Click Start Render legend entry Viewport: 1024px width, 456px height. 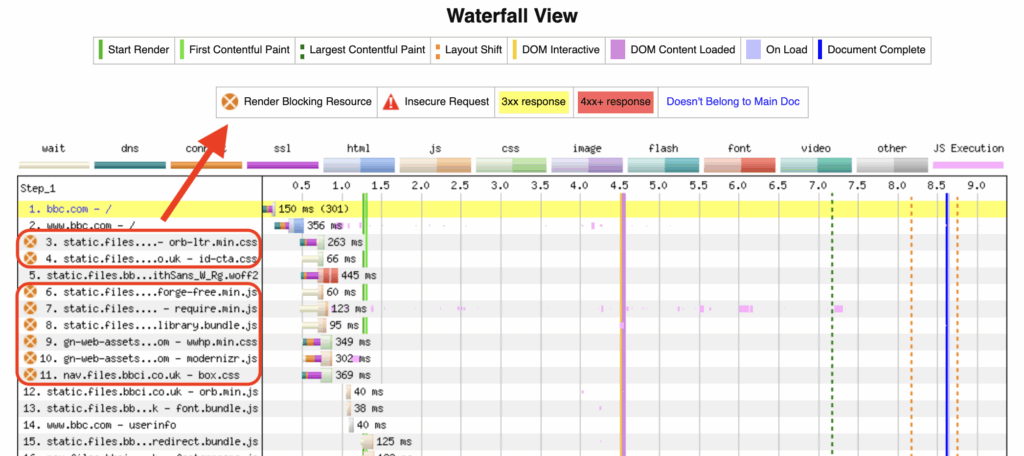click(134, 50)
